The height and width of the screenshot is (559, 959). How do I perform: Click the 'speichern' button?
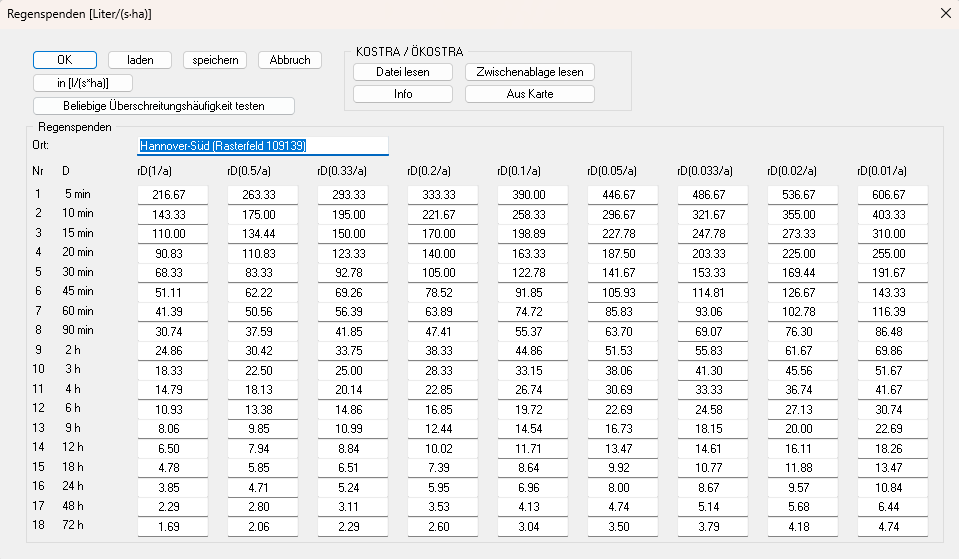[x=214, y=60]
